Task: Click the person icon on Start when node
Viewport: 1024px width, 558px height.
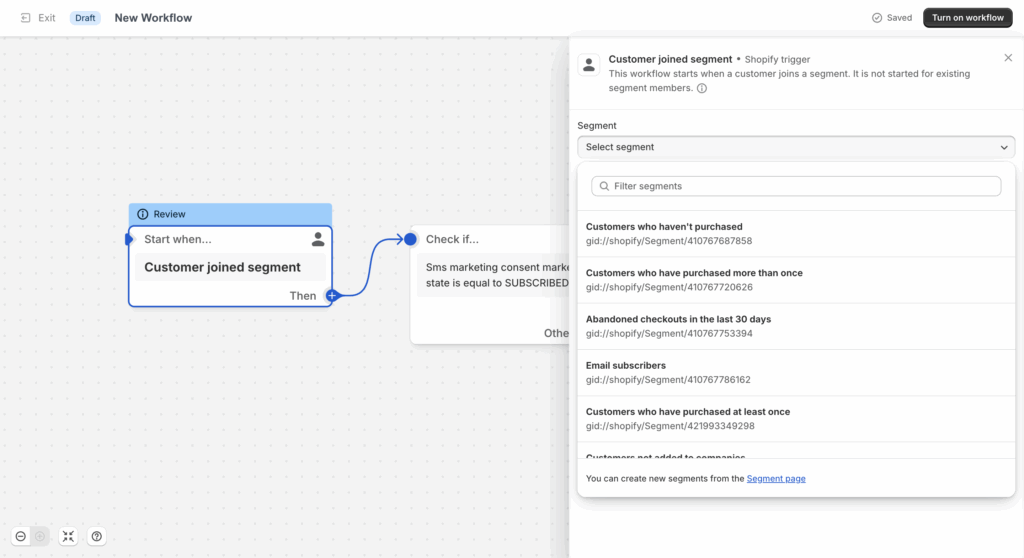Action: pyautogui.click(x=317, y=239)
